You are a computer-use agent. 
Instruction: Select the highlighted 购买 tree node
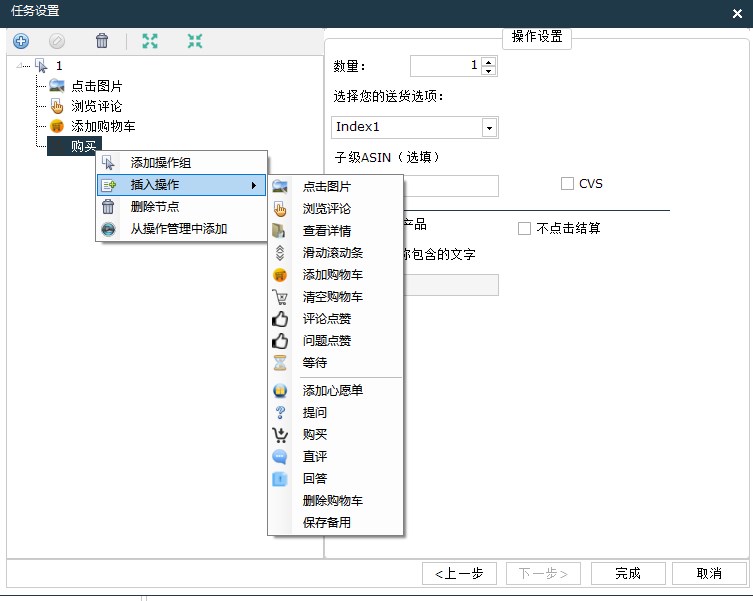coord(74,146)
